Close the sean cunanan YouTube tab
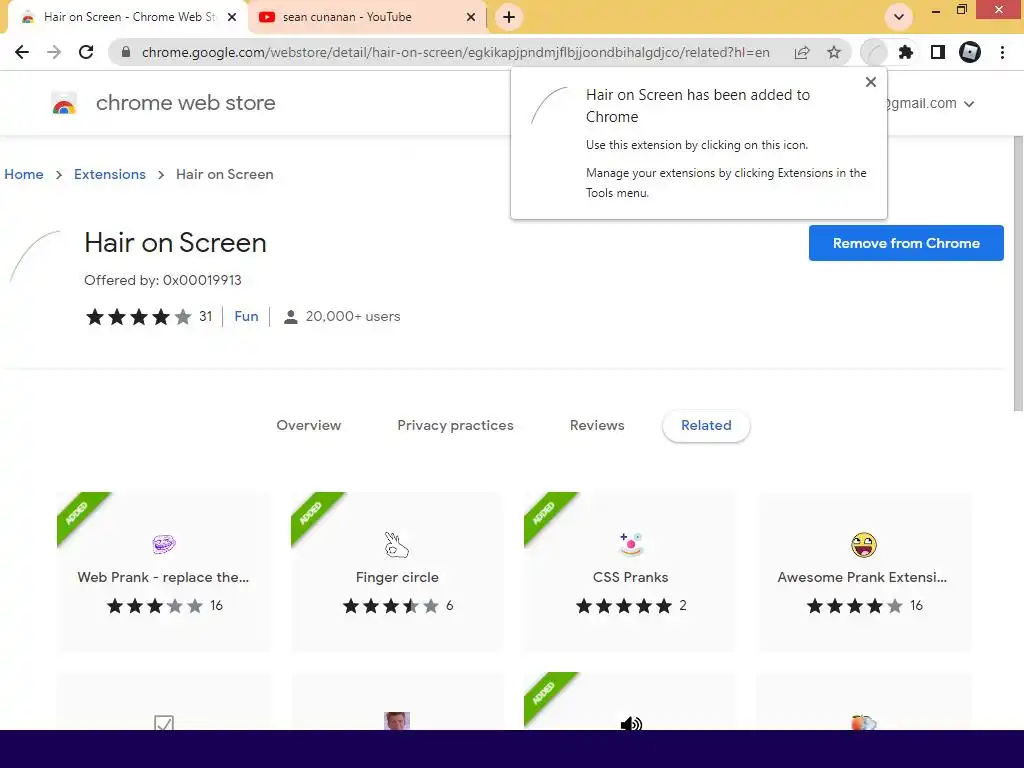Image resolution: width=1024 pixels, height=768 pixels. pos(471,17)
